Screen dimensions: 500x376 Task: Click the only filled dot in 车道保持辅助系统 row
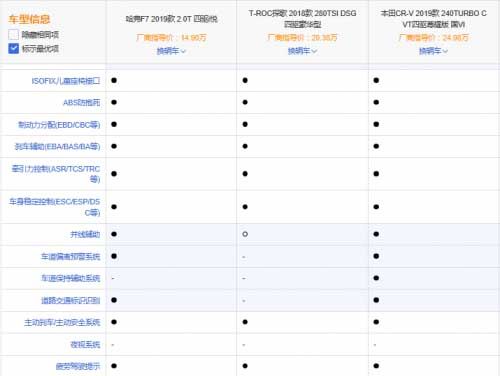376,278
